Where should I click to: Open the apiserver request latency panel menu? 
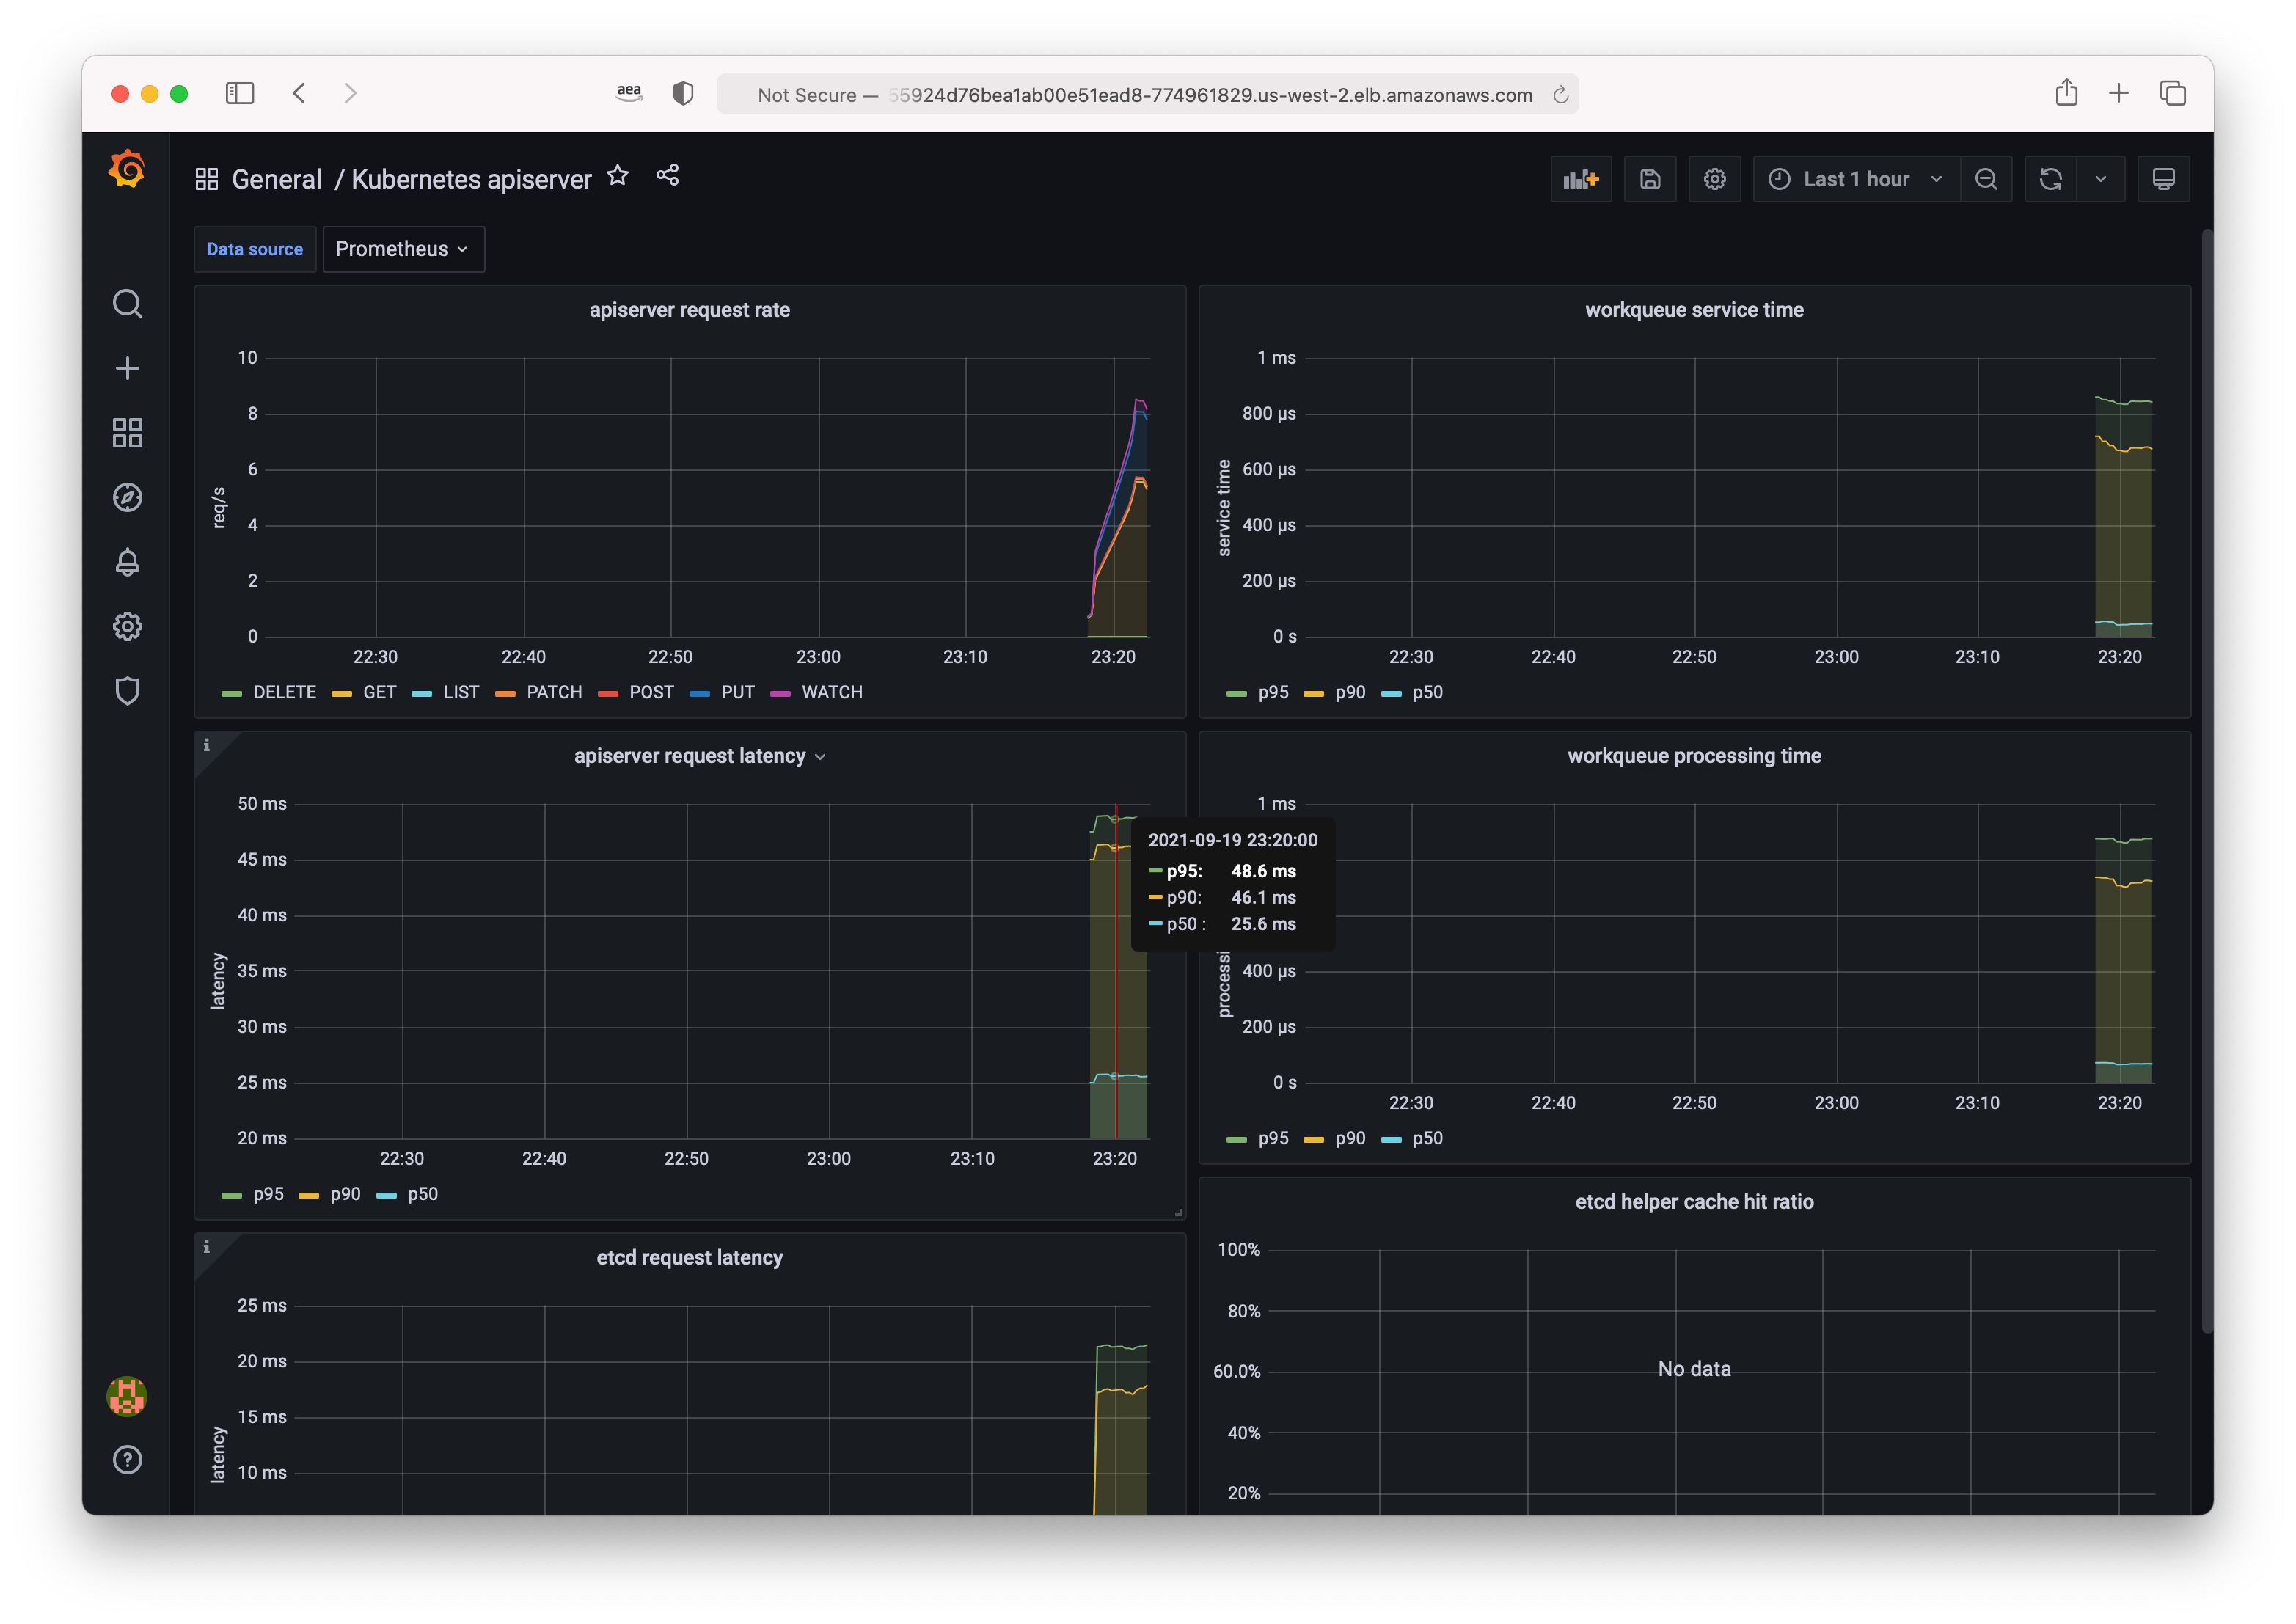pyautogui.click(x=820, y=756)
